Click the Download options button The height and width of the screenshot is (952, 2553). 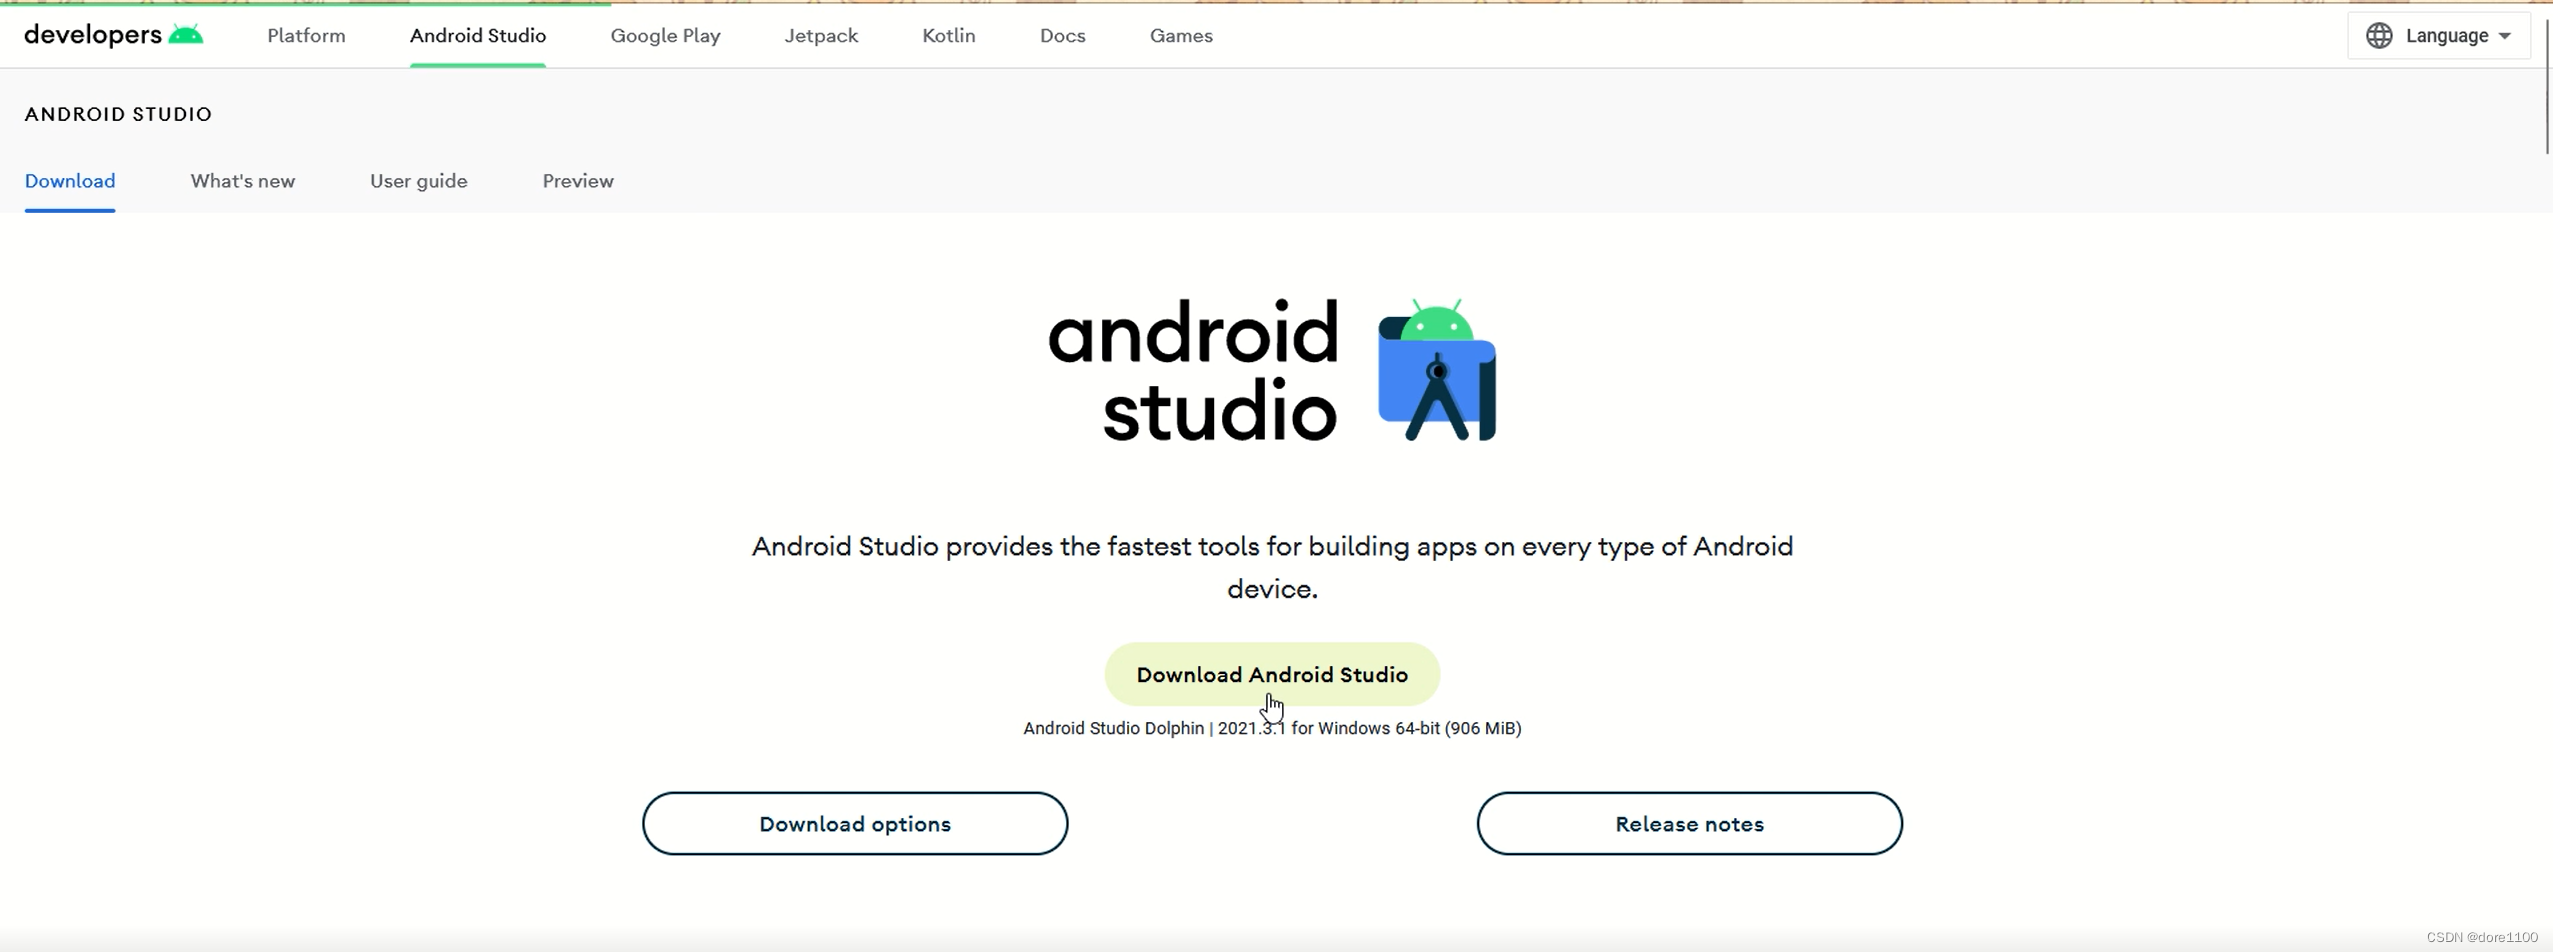click(855, 823)
